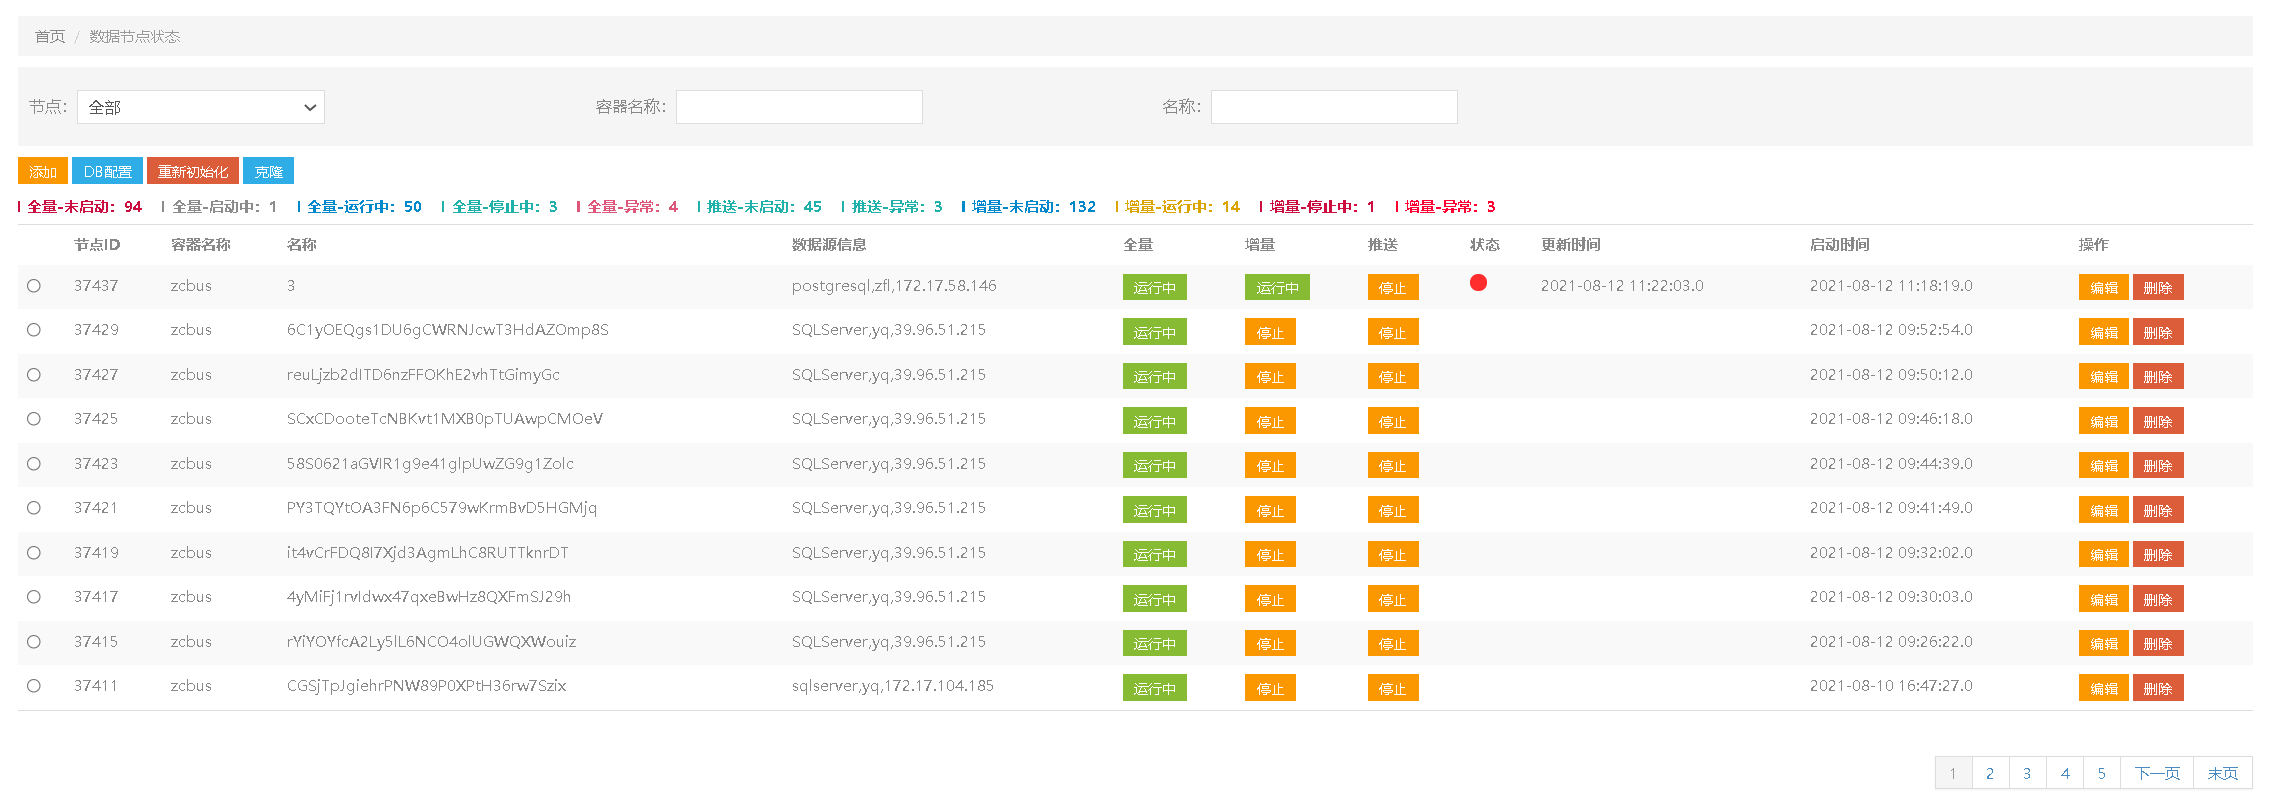
Task: Open the DB配置 button
Action: click(107, 171)
